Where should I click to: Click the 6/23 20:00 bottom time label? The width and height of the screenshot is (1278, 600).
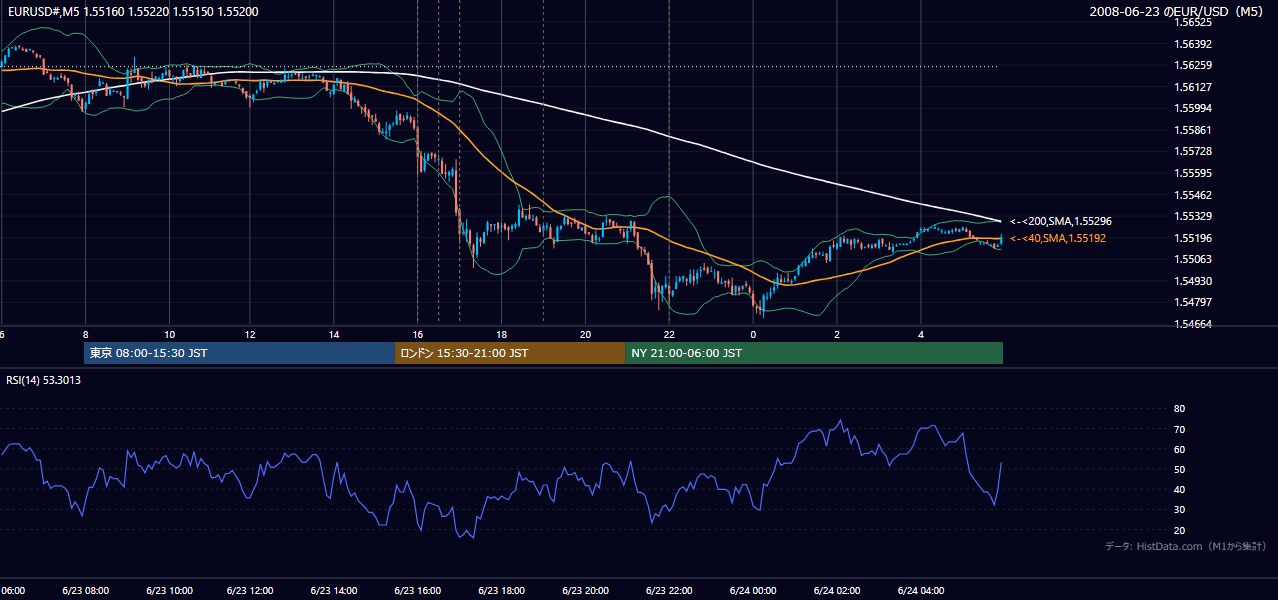[586, 590]
